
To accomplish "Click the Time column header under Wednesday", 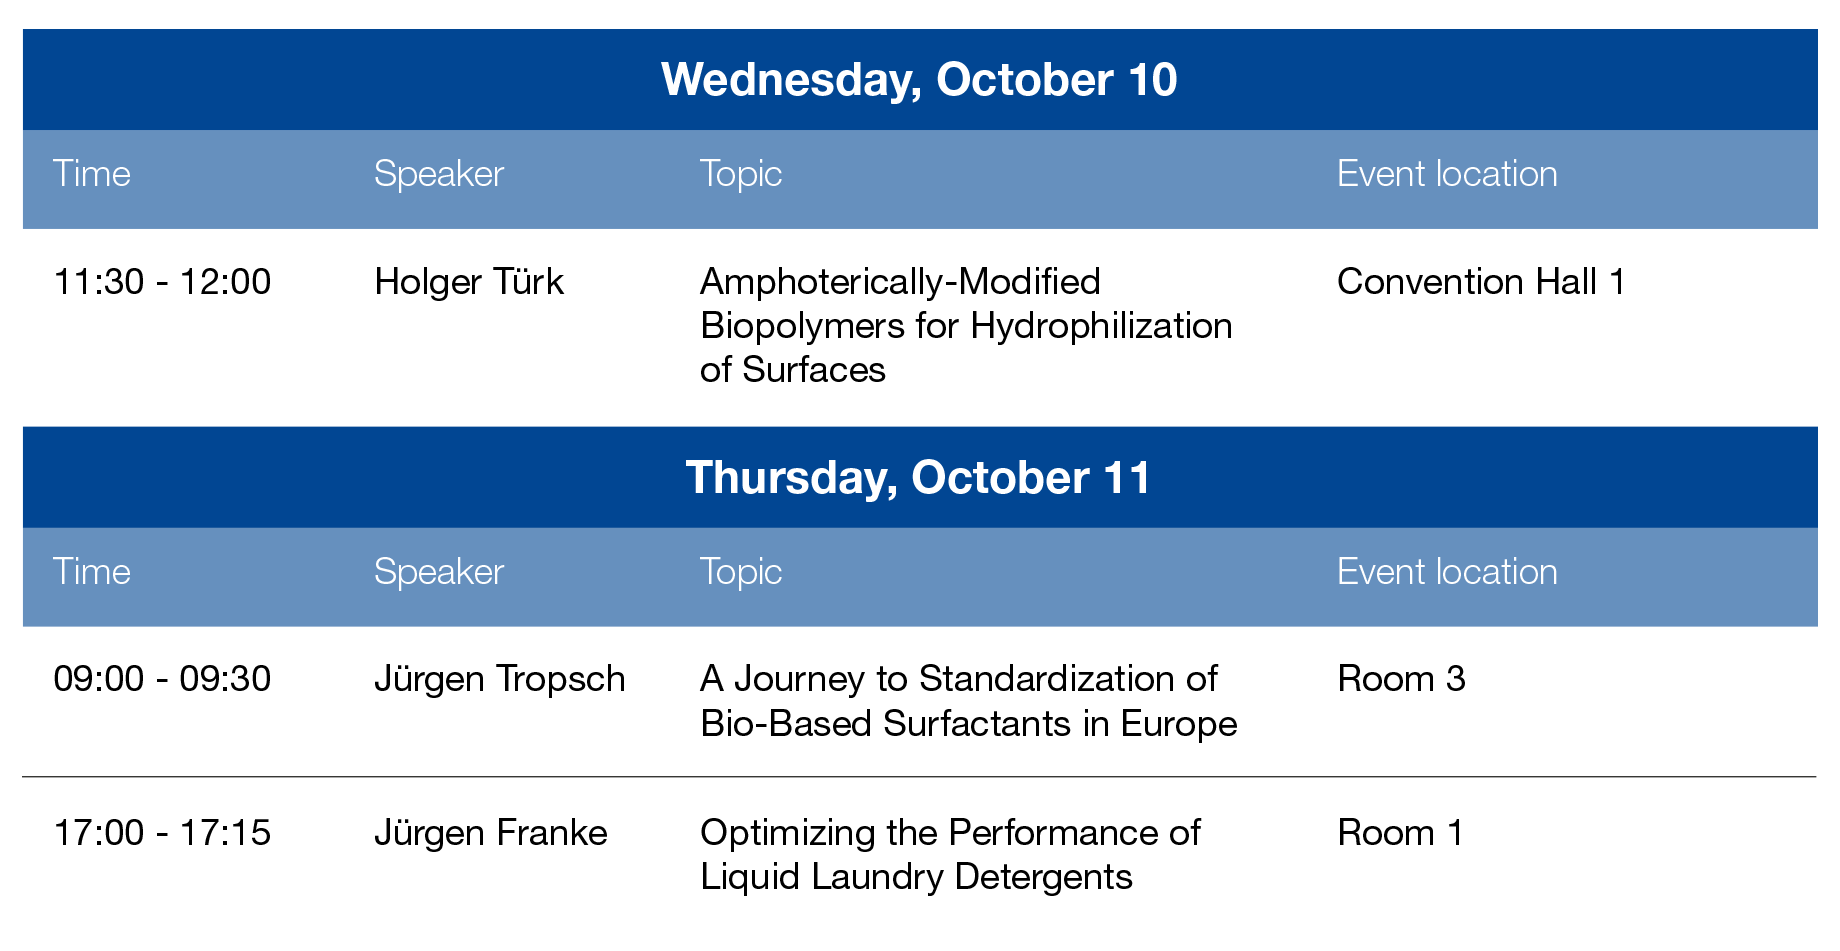I will (92, 174).
